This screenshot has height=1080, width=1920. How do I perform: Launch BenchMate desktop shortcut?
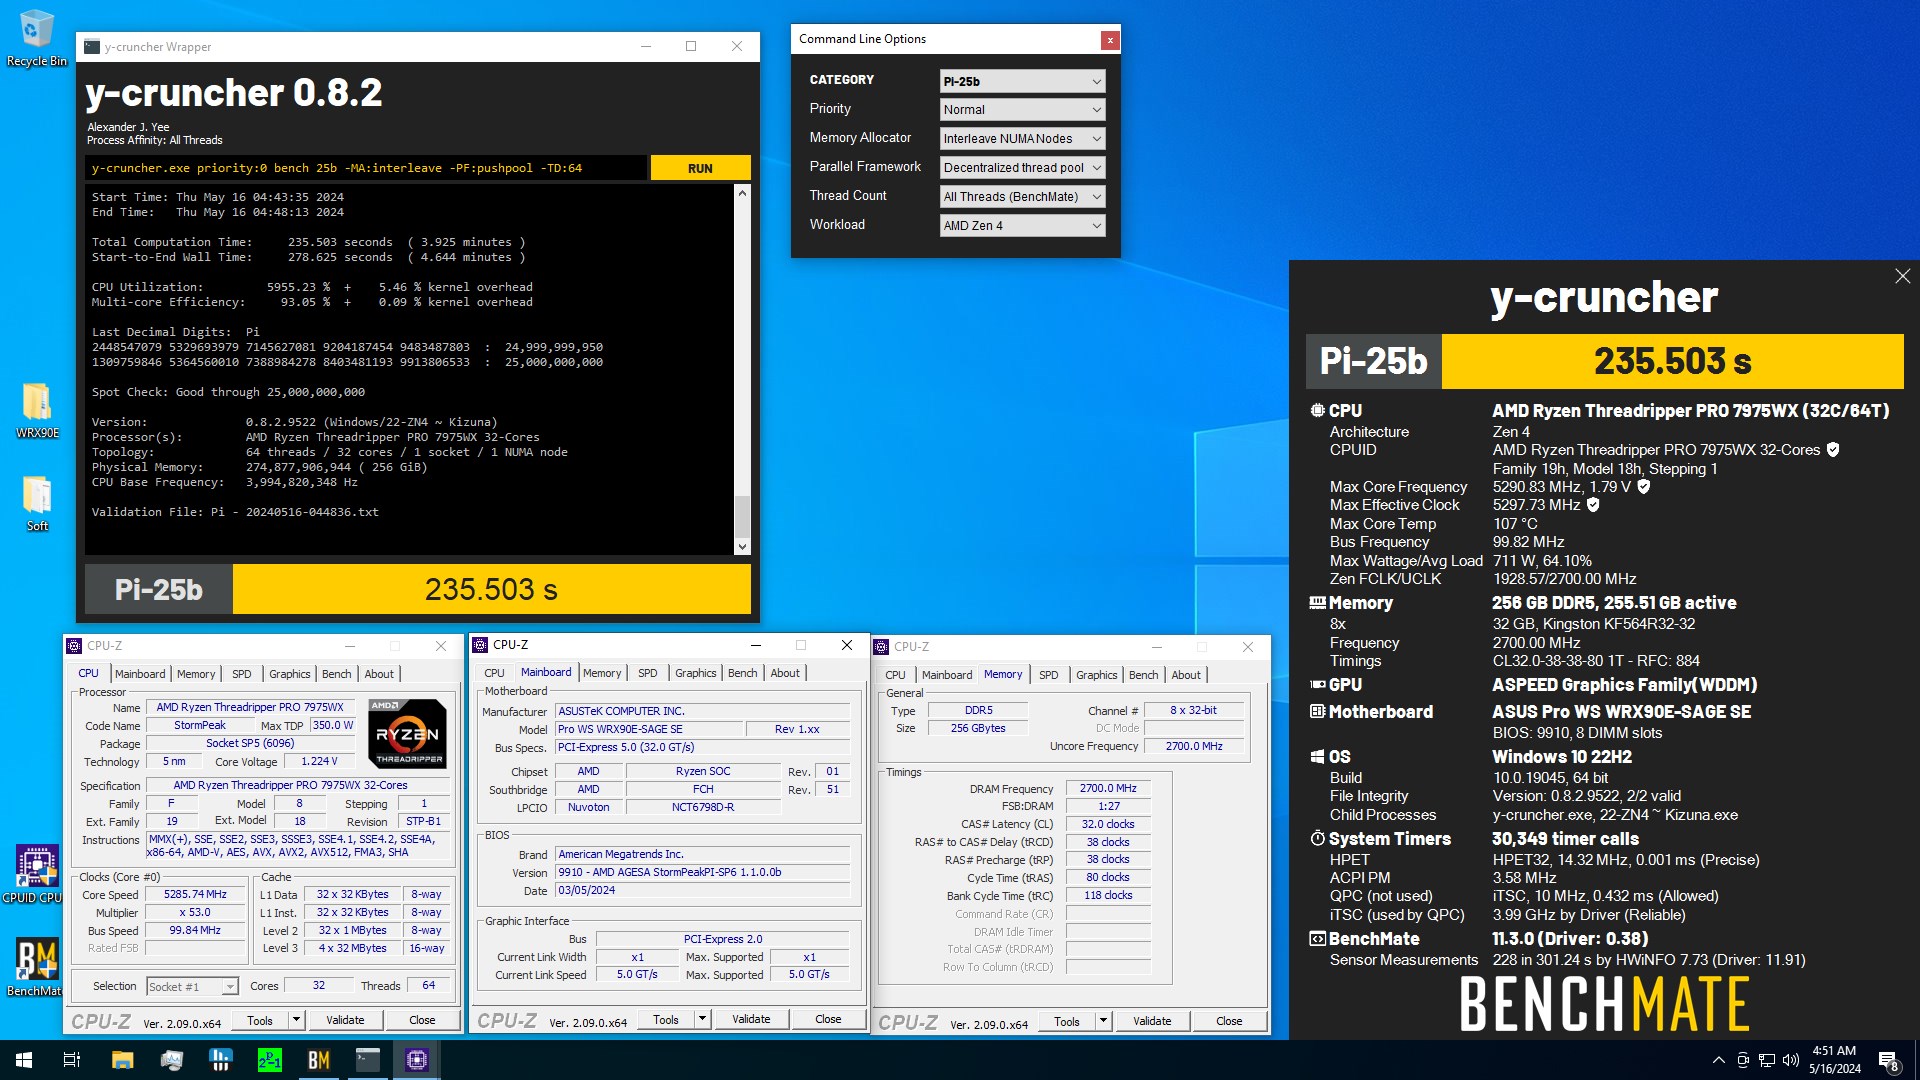point(36,966)
